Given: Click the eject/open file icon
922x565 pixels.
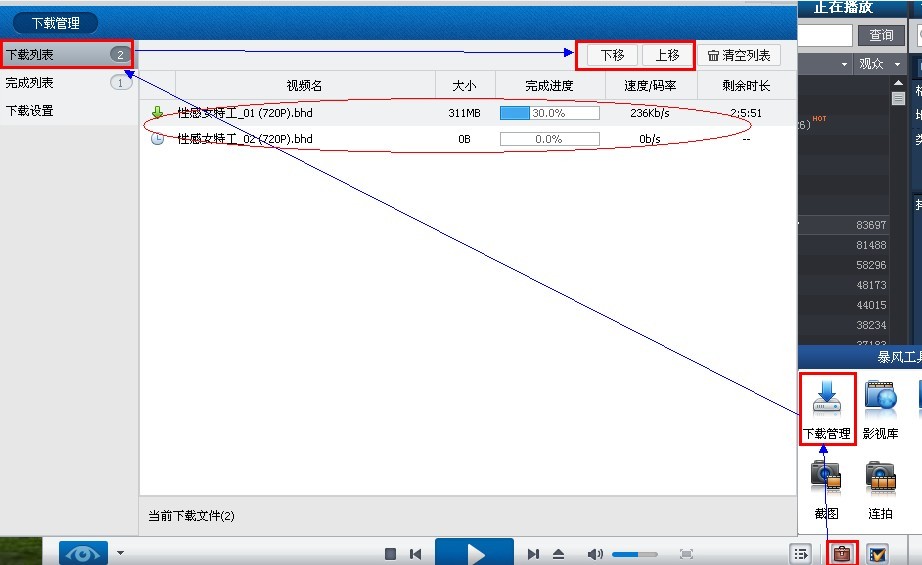Looking at the screenshot, I should click(x=559, y=554).
